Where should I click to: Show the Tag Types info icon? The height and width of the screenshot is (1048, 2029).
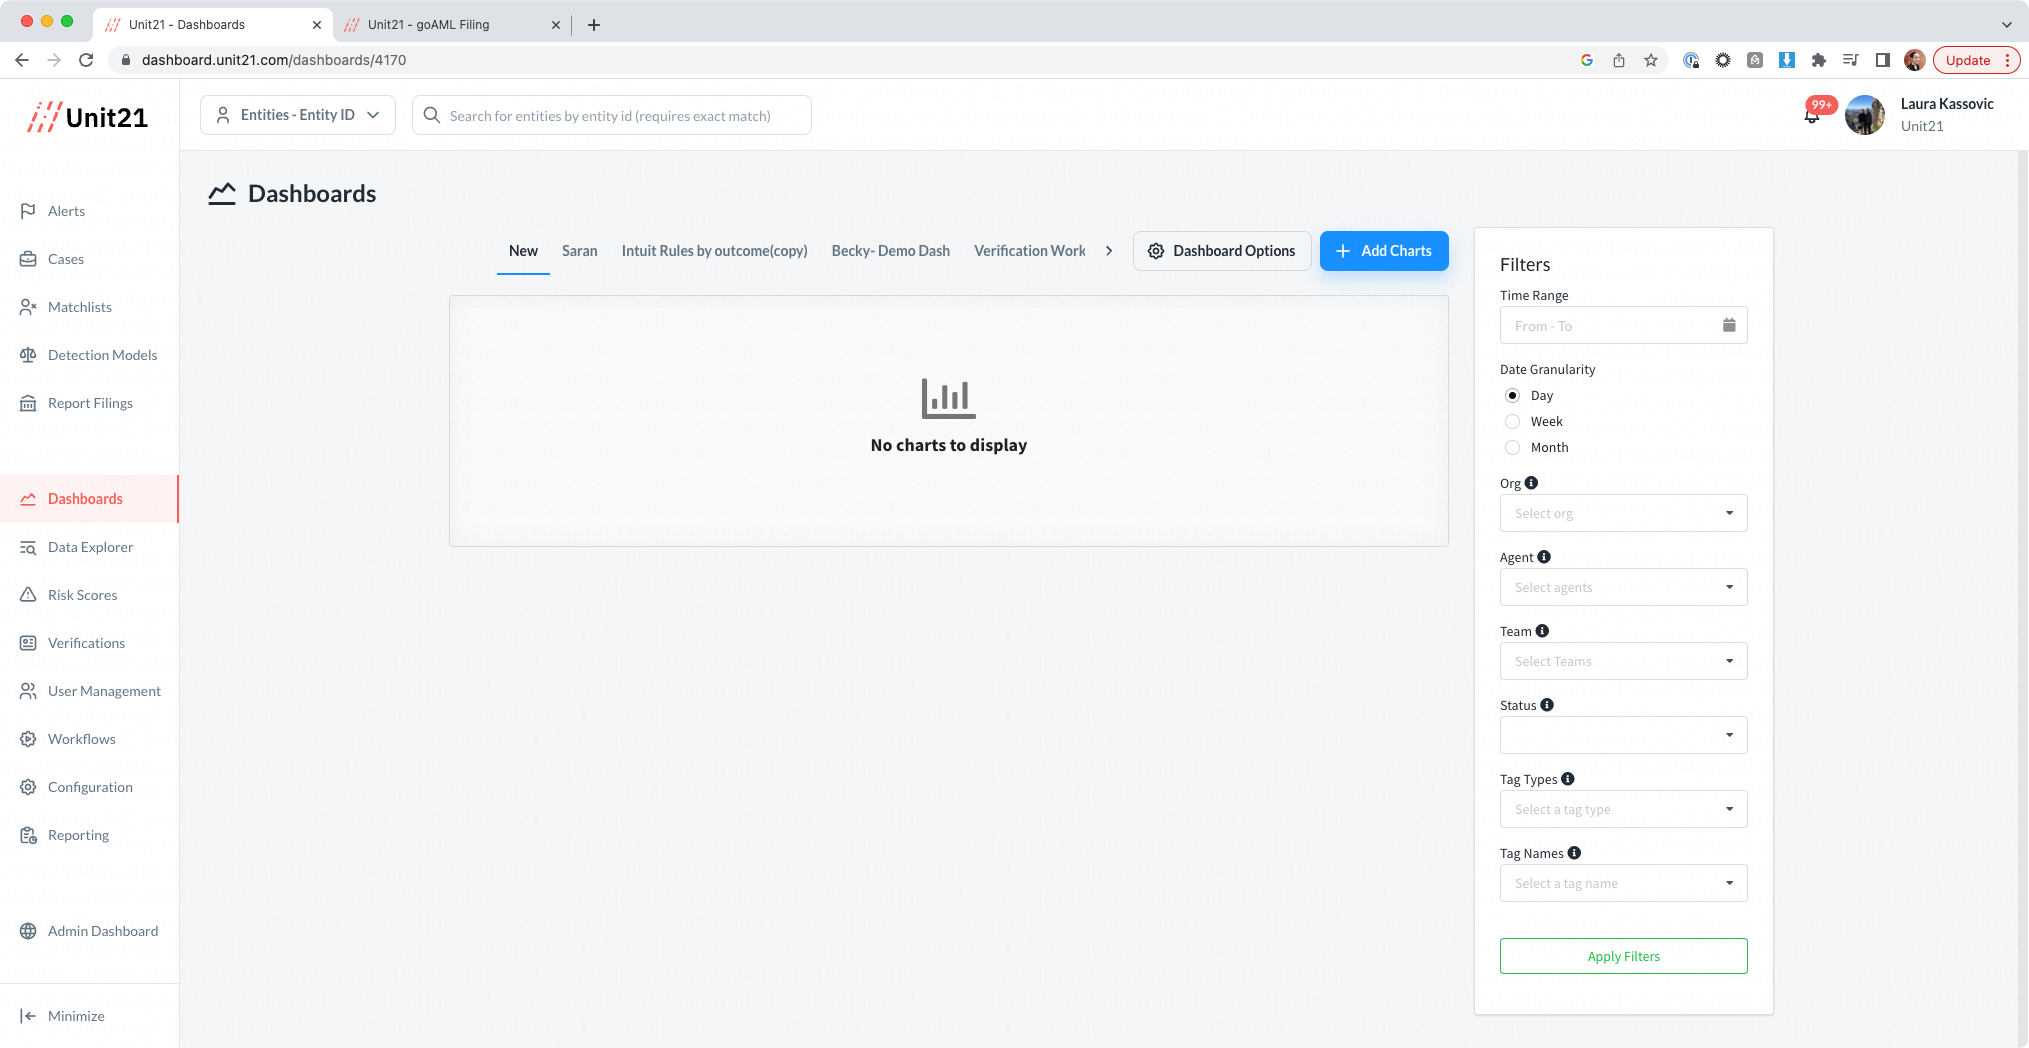pyautogui.click(x=1568, y=779)
